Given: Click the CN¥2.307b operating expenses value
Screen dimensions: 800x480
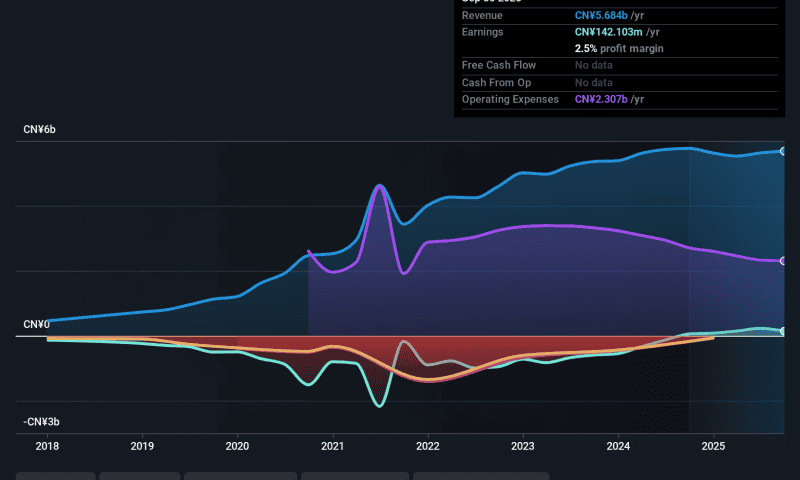Looking at the screenshot, I should pos(601,99).
